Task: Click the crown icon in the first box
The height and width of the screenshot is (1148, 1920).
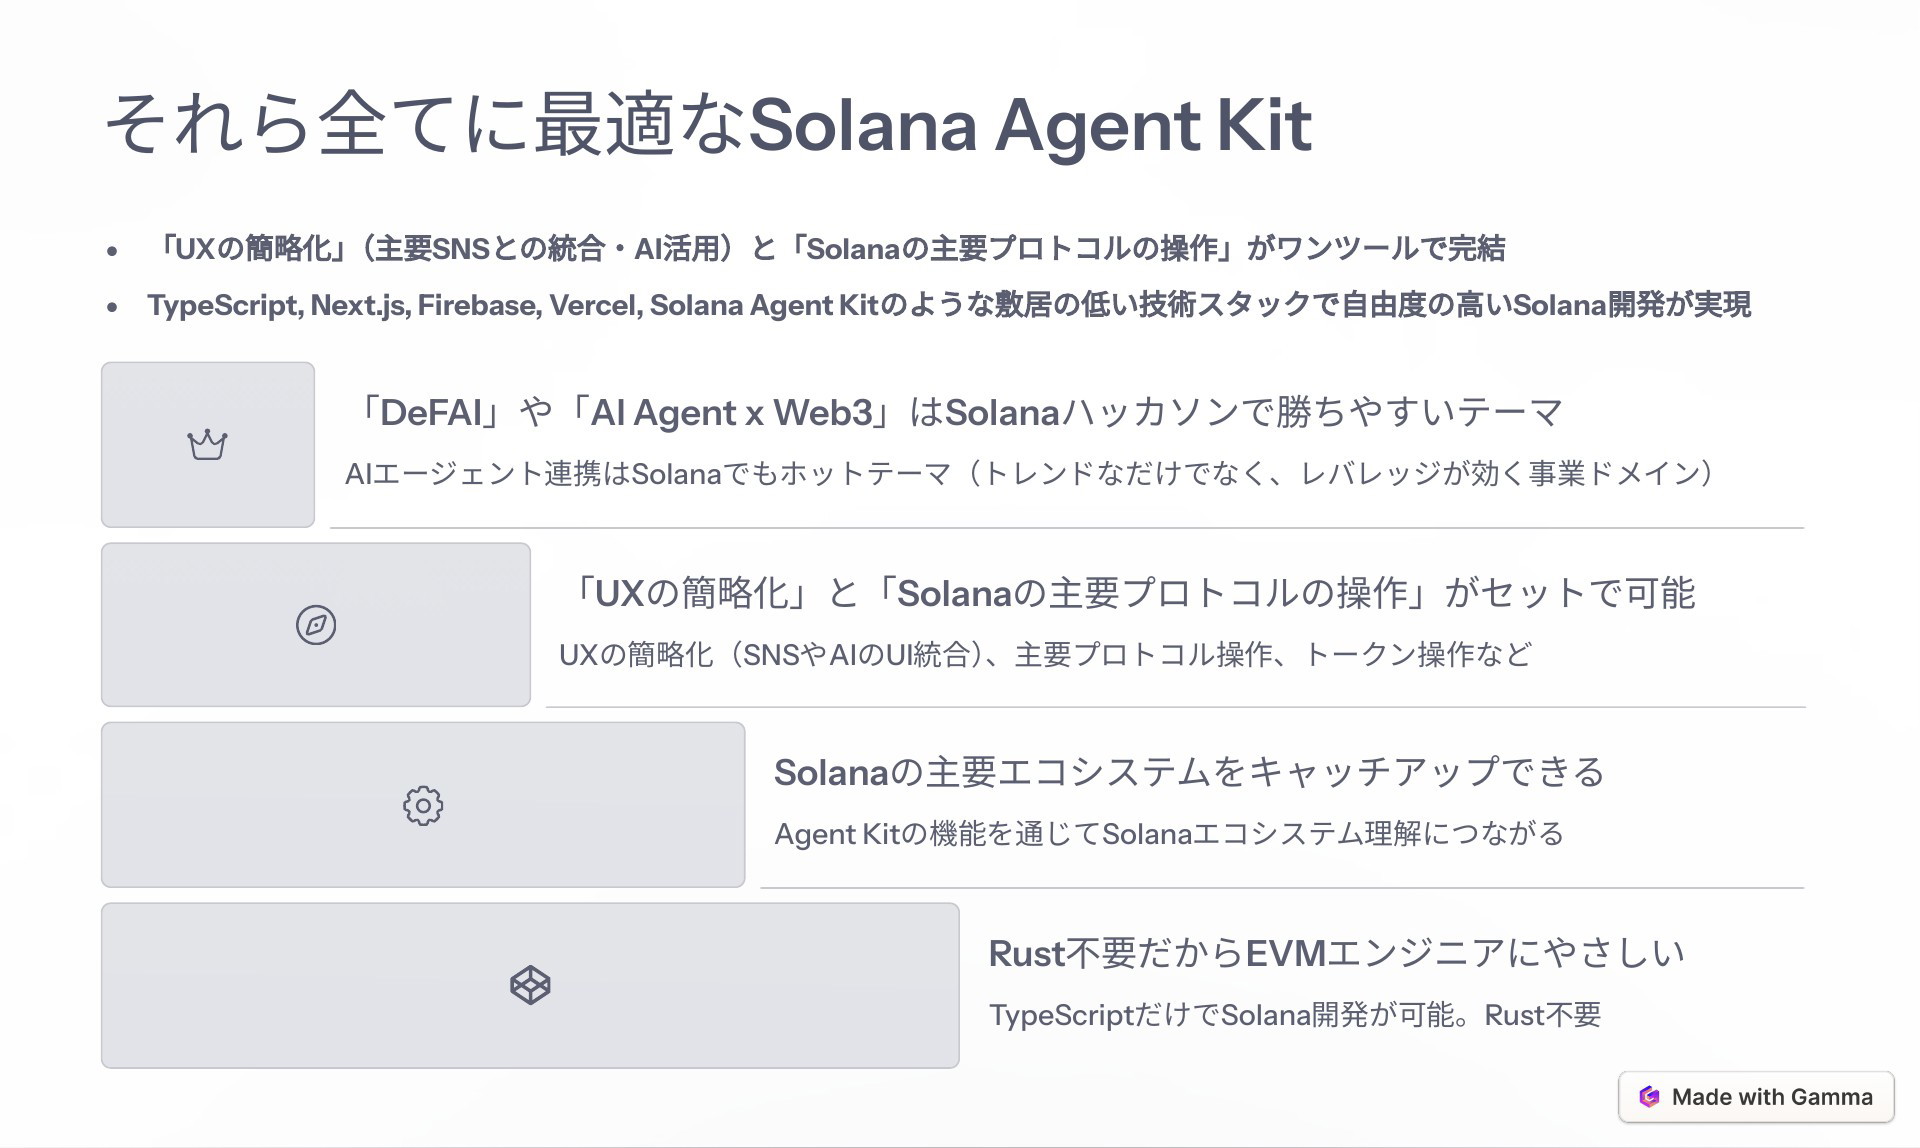Action: (207, 445)
